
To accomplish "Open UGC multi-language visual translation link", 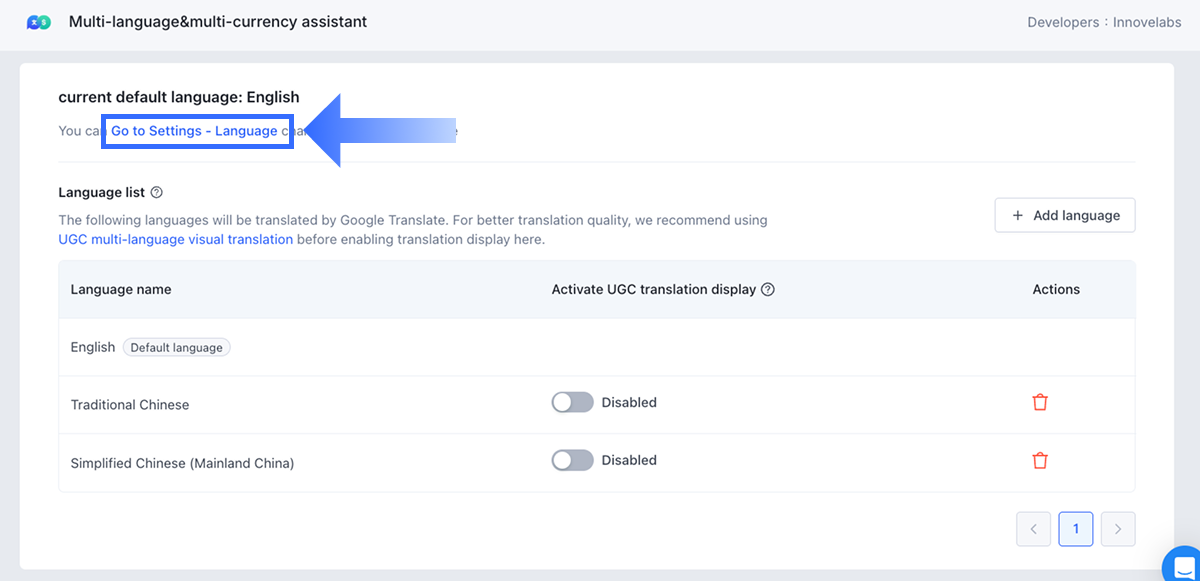I will pos(176,240).
